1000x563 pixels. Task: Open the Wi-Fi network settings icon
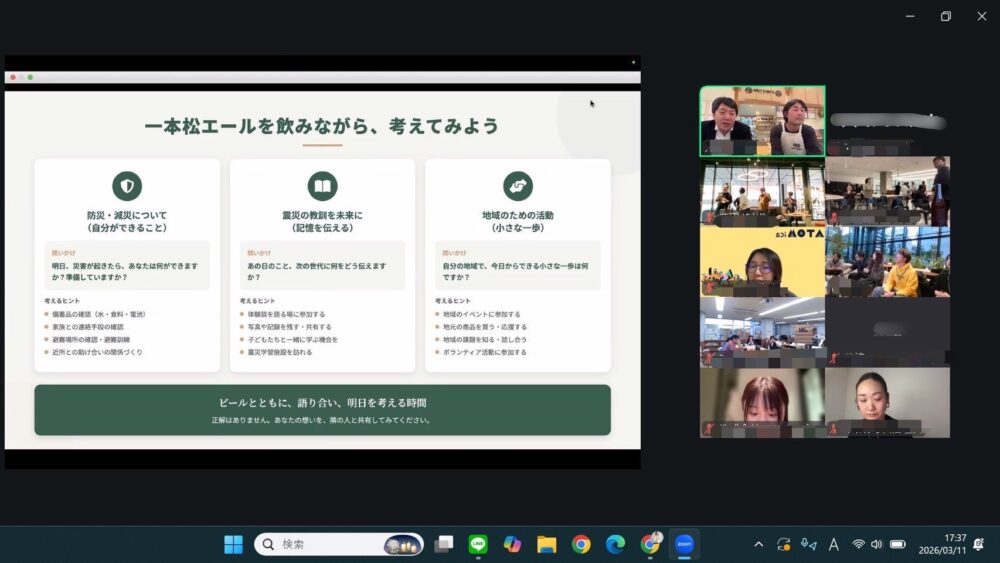858,544
